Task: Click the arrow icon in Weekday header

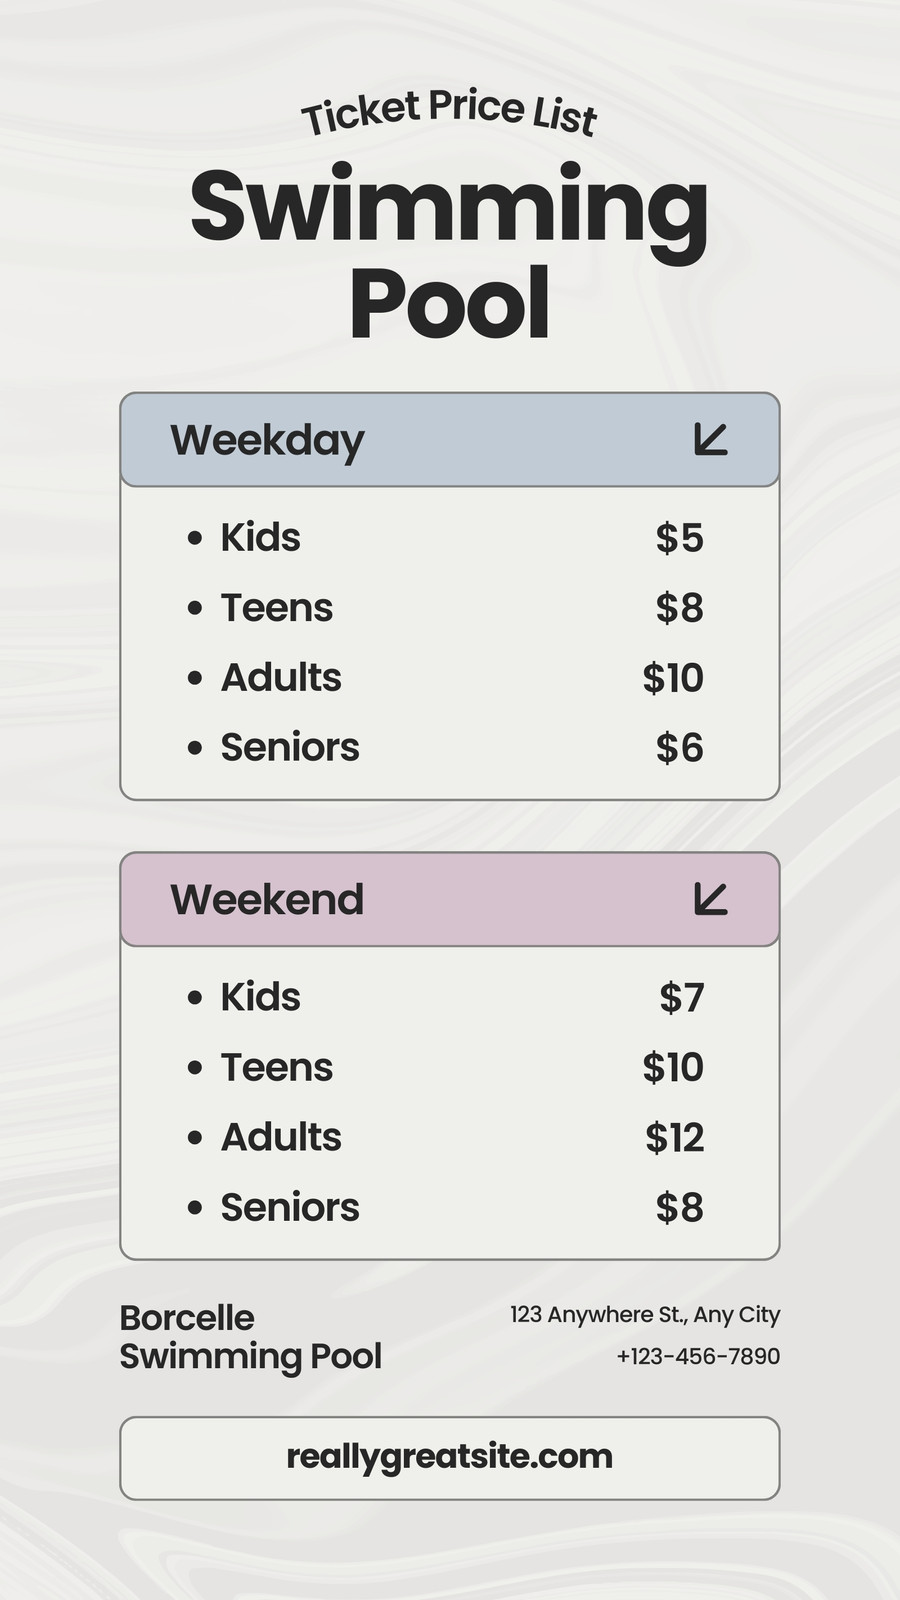Action: tap(711, 439)
